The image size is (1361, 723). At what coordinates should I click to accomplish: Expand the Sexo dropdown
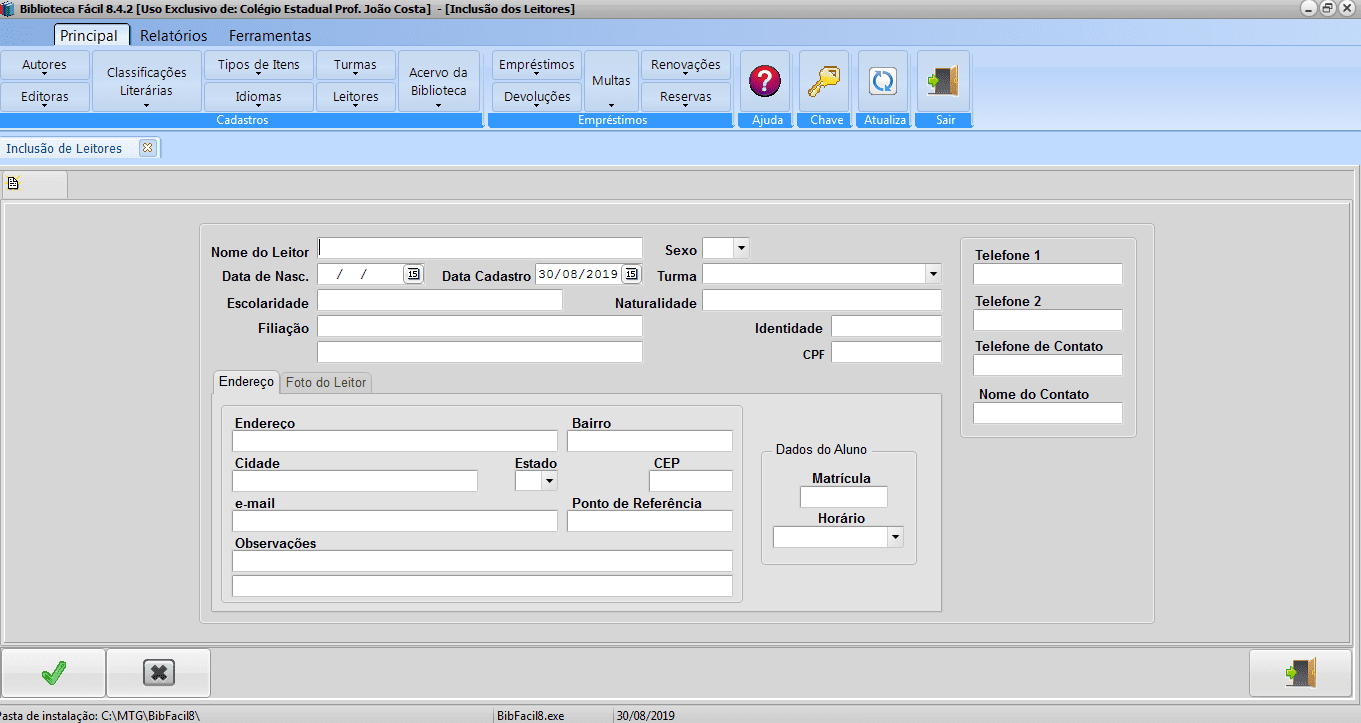pos(741,248)
